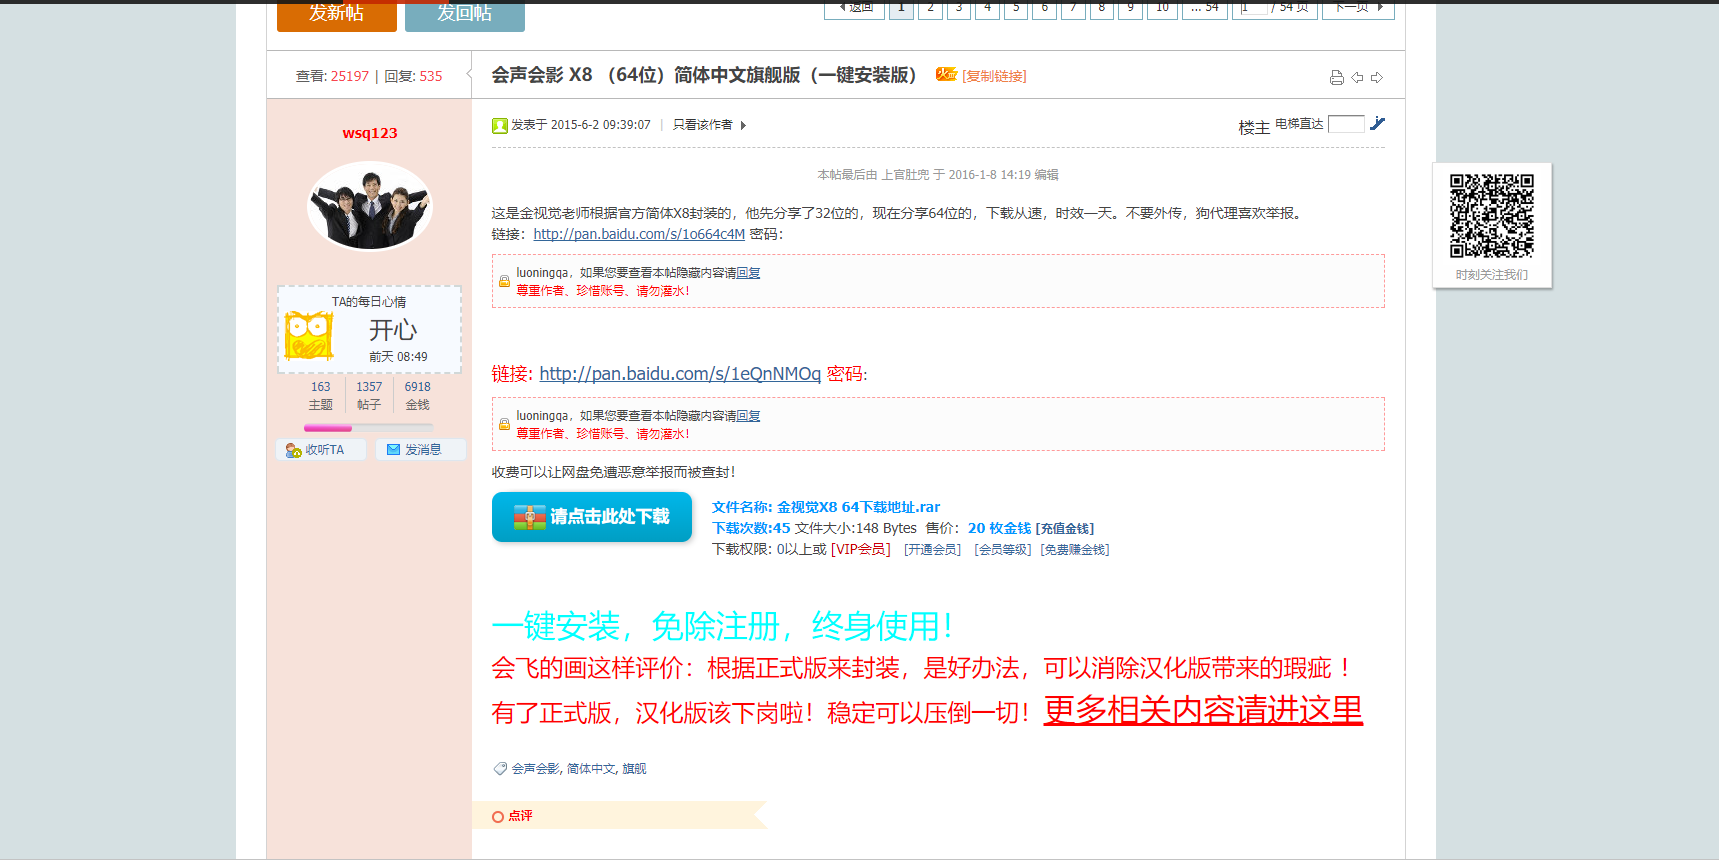Click the 电梯直达 floor input field
Image resolution: width=1719 pixels, height=863 pixels.
pyautogui.click(x=1346, y=124)
